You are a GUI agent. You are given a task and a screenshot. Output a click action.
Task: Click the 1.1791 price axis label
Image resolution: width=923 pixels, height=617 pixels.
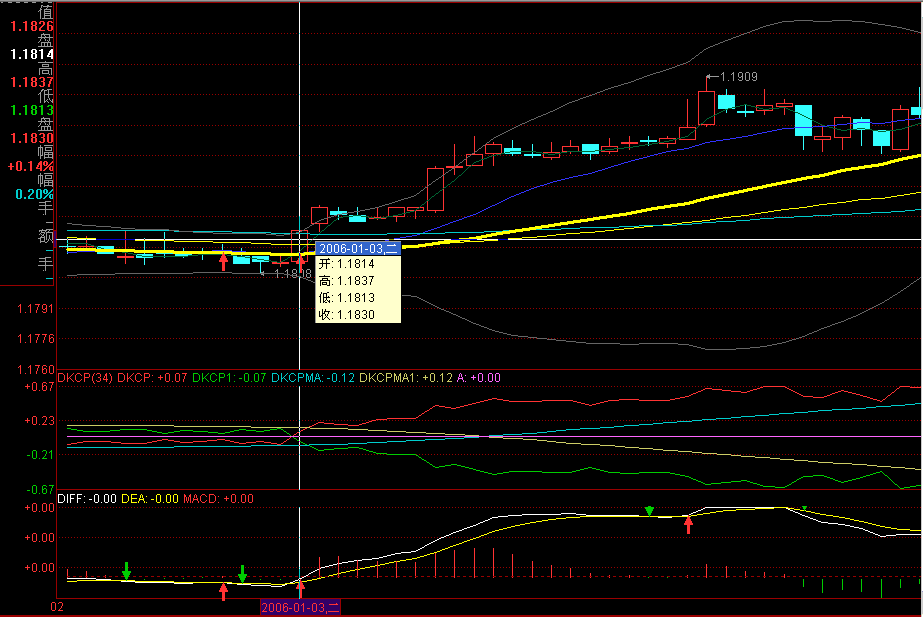pyautogui.click(x=35, y=308)
